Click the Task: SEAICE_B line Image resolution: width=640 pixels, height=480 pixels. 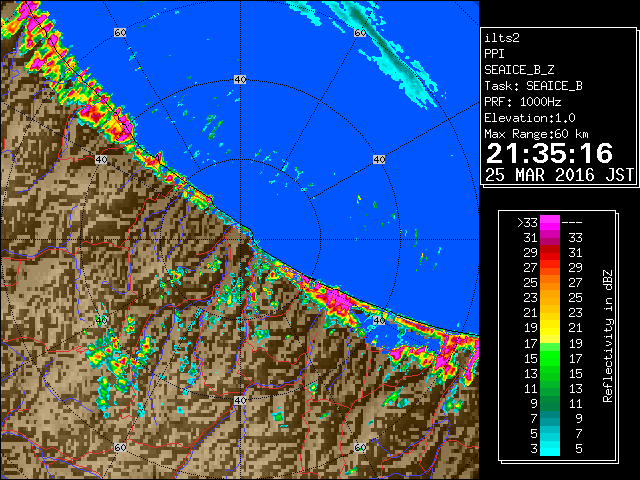pyautogui.click(x=533, y=86)
